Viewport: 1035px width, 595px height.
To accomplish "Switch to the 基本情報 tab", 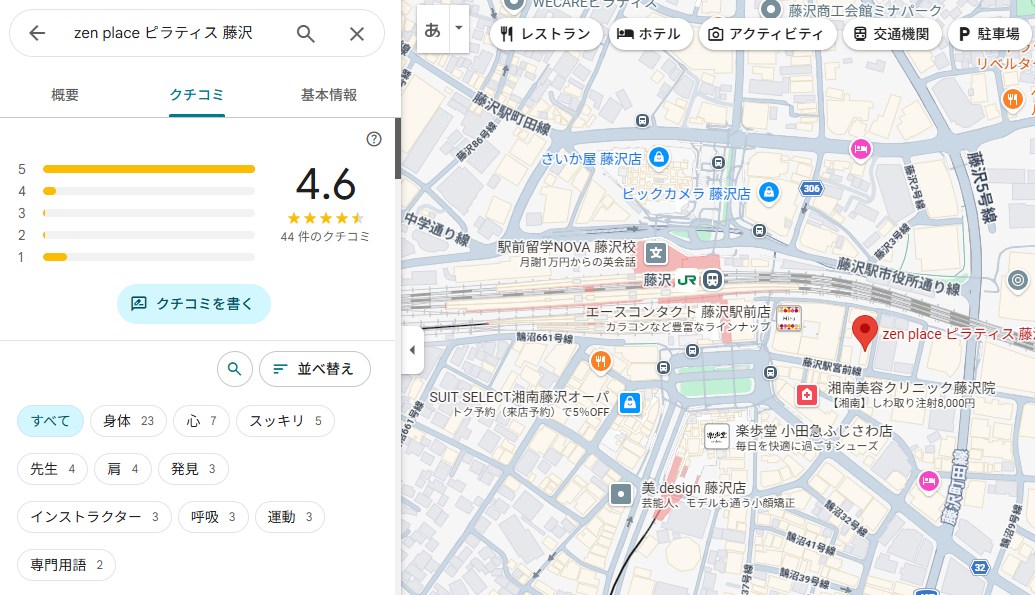I will click(329, 95).
